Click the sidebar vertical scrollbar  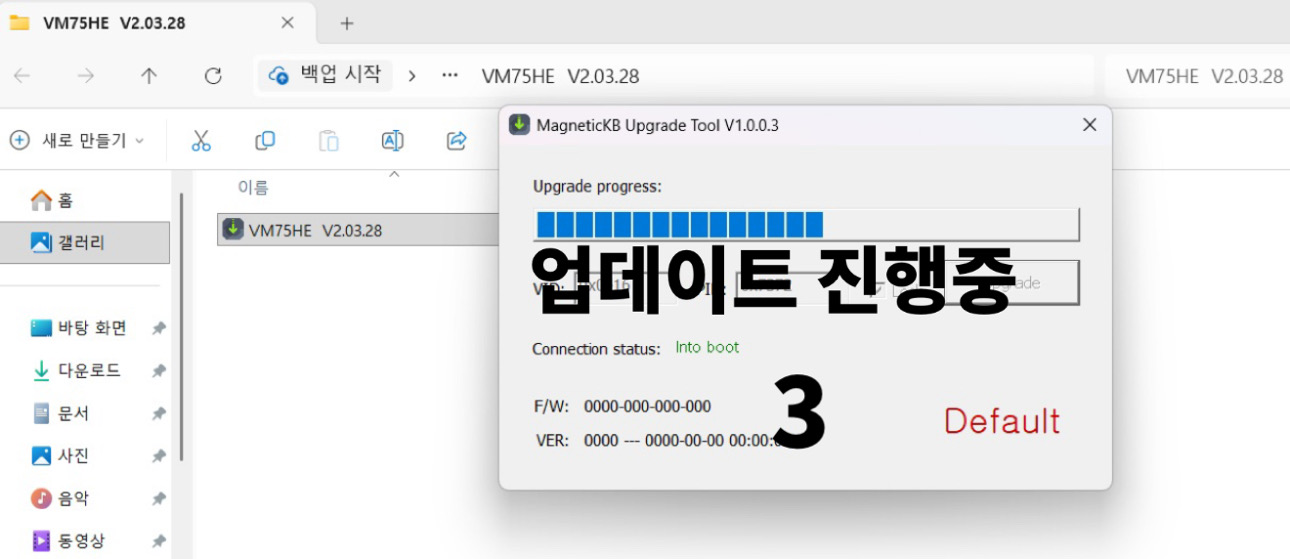(x=181, y=325)
